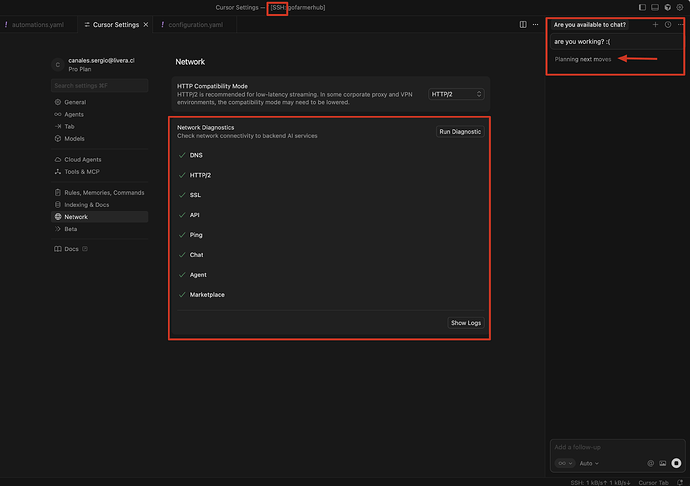Click the Tools & MCP icon
Image resolution: width=690 pixels, height=486 pixels.
point(58,172)
